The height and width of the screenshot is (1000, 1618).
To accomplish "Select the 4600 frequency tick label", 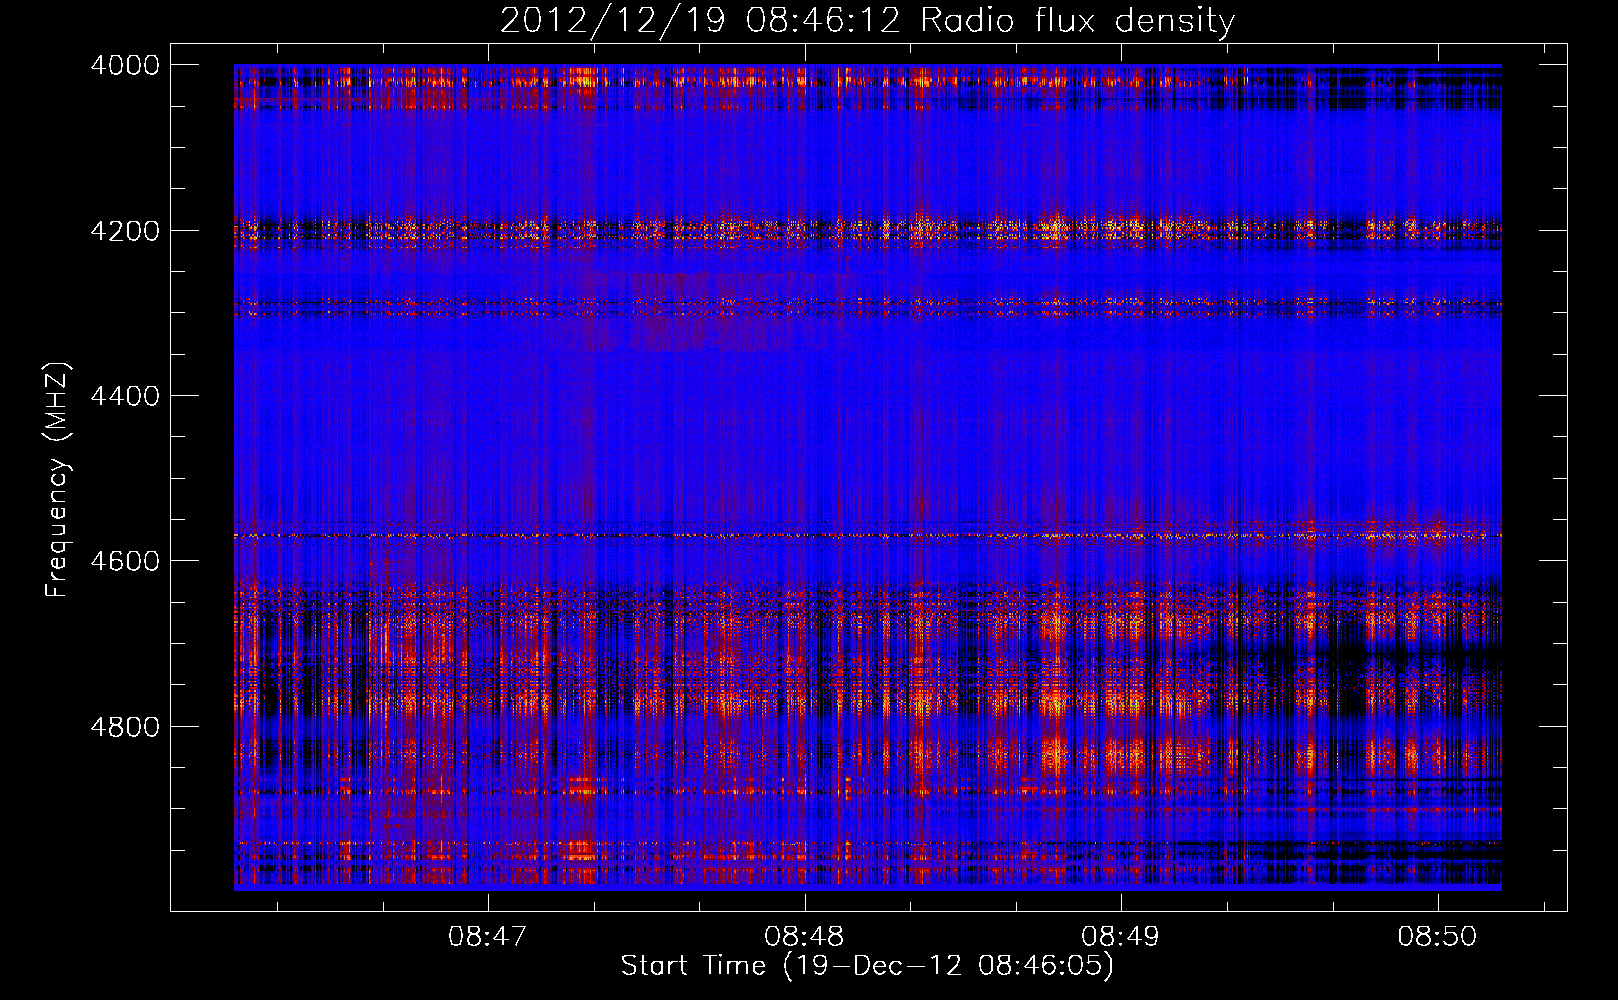I will (125, 561).
